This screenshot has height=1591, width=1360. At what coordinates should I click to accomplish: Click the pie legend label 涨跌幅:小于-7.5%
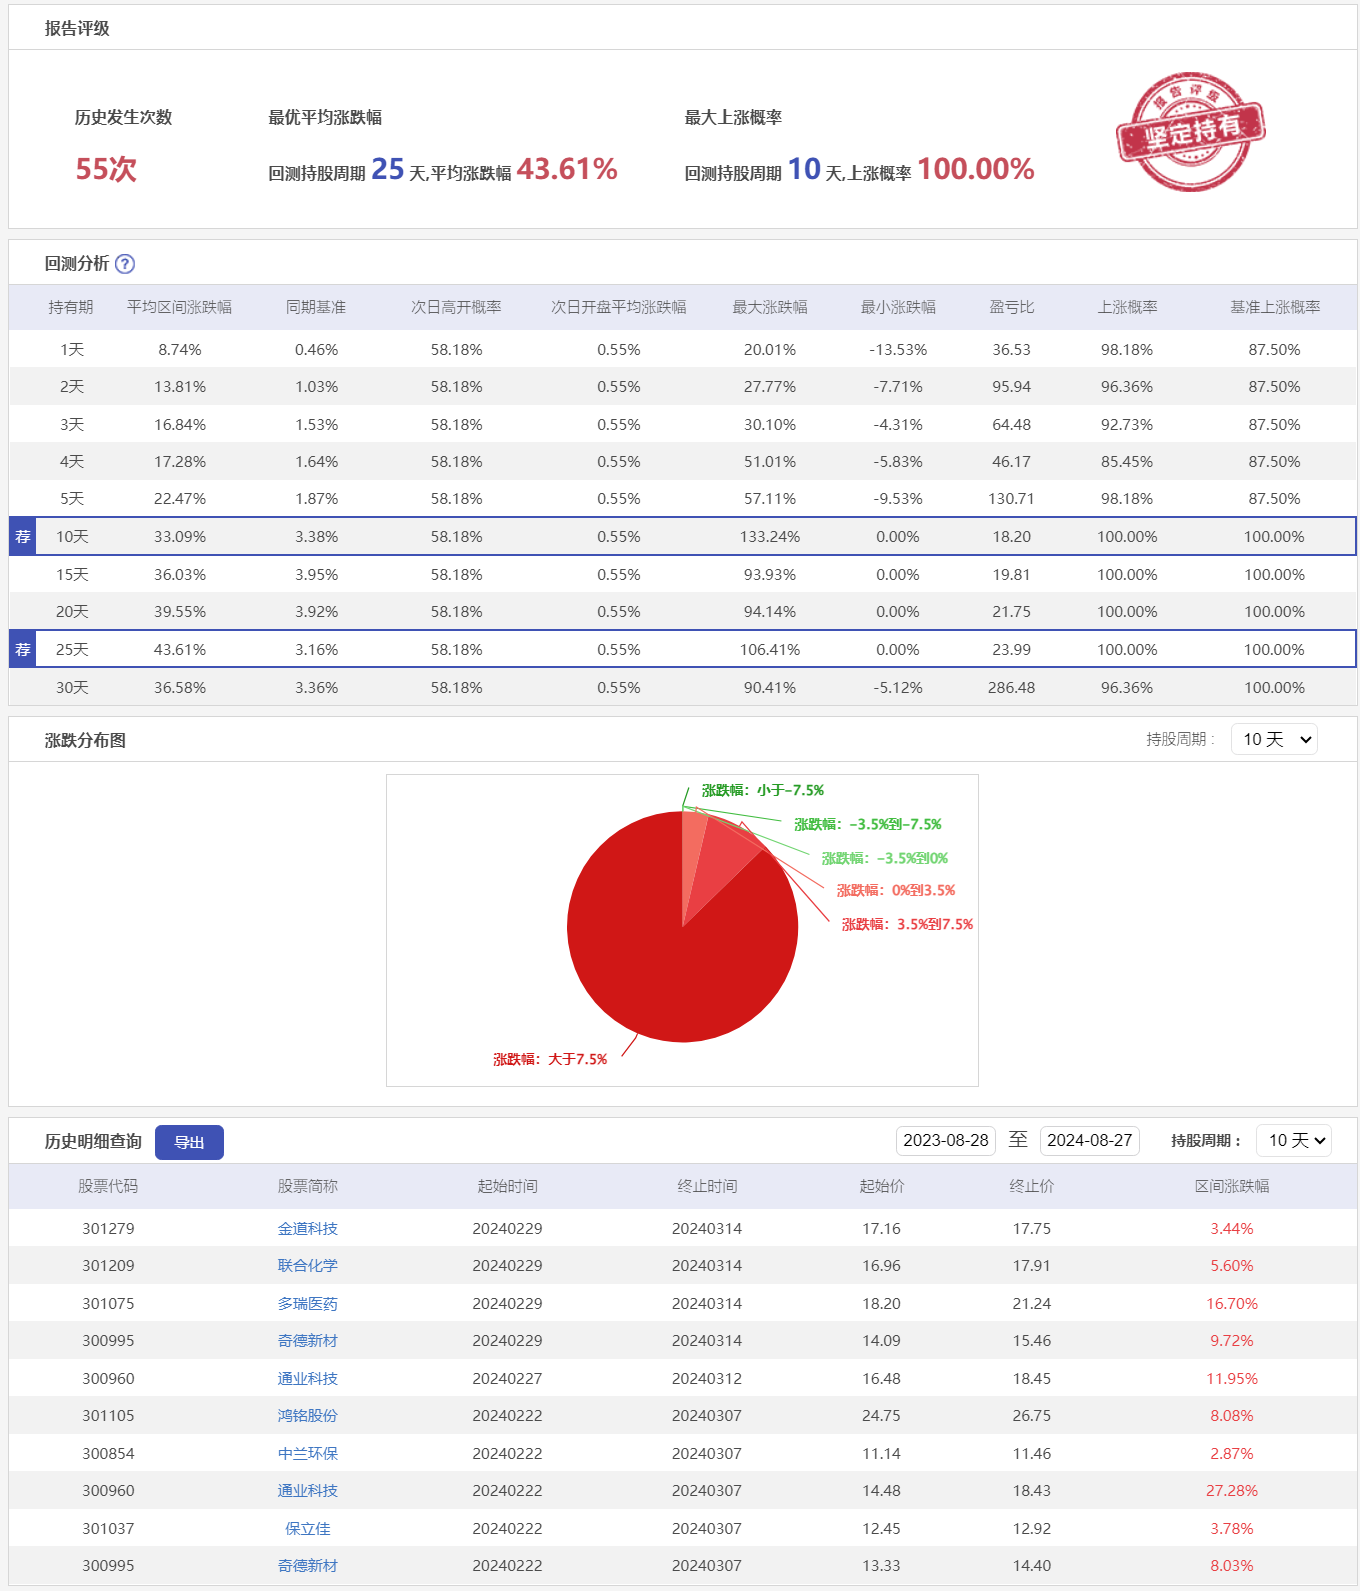(x=763, y=790)
